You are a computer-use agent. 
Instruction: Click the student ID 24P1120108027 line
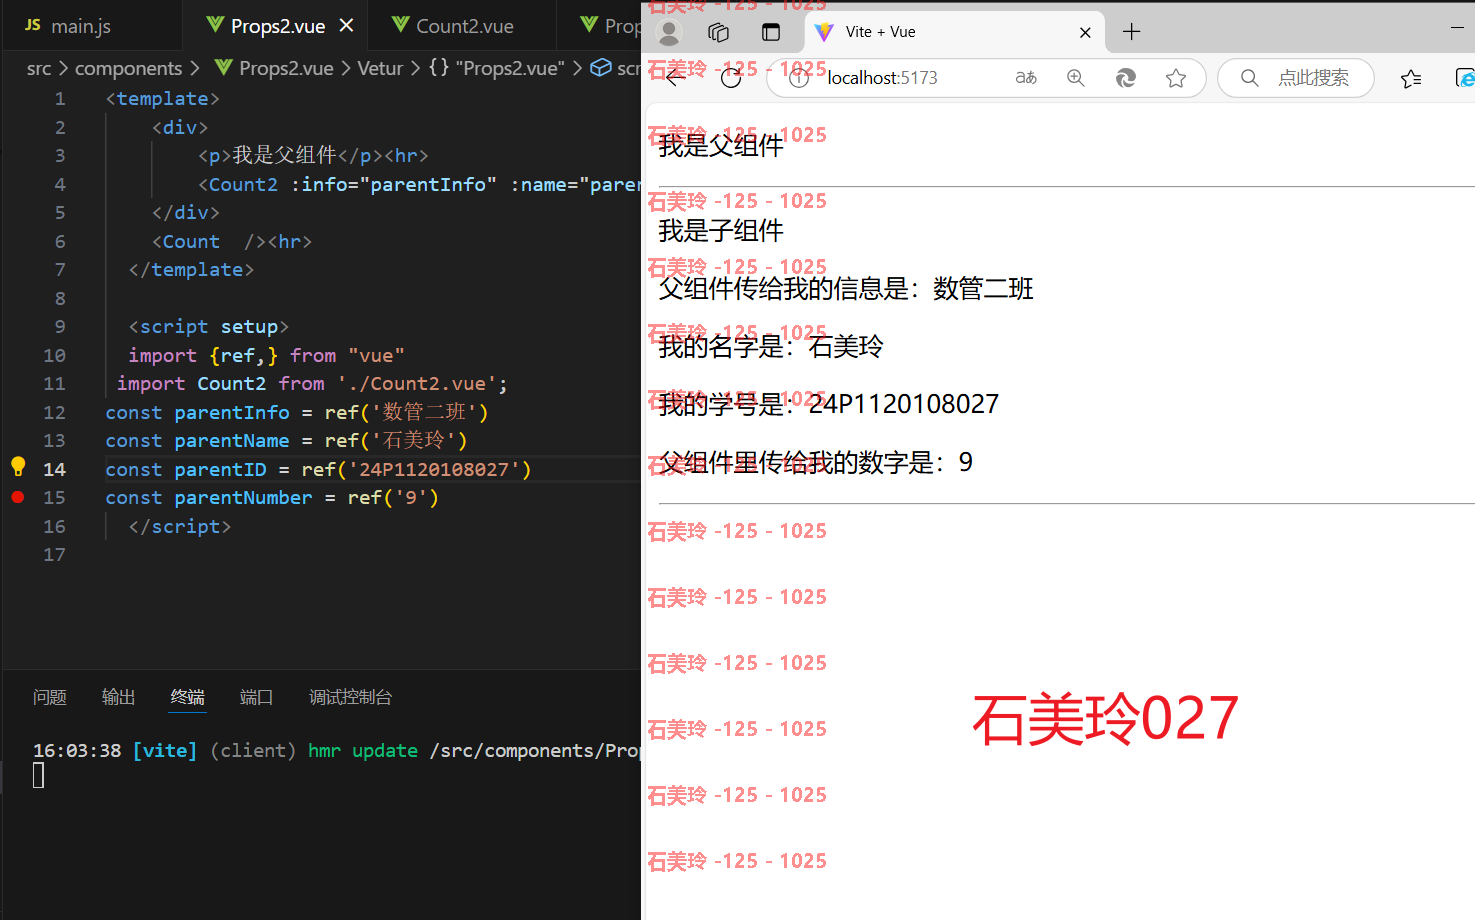(829, 404)
